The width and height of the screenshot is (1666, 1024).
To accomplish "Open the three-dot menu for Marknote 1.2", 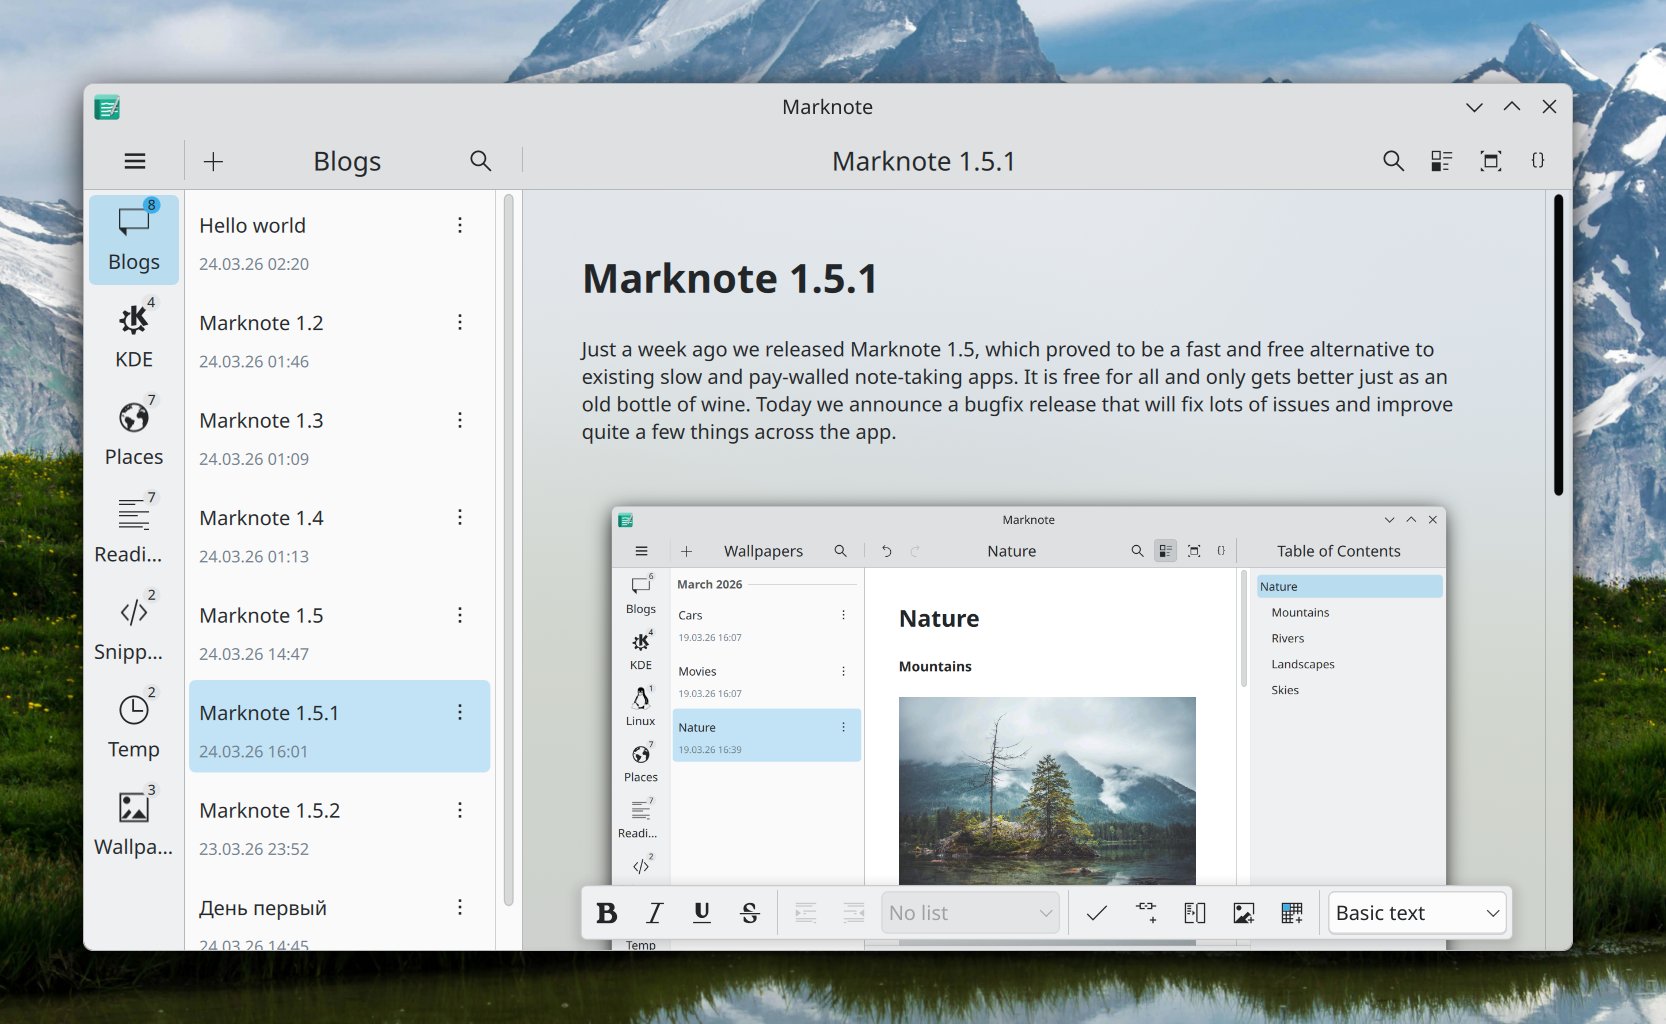I will pos(460,322).
